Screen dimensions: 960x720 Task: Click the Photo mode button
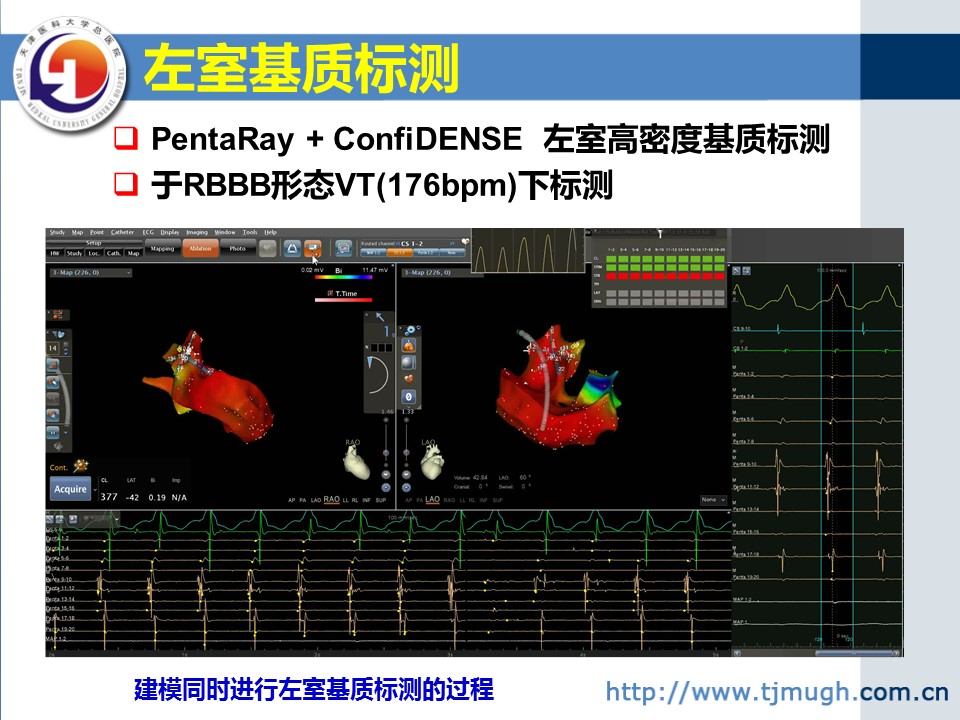tap(238, 249)
